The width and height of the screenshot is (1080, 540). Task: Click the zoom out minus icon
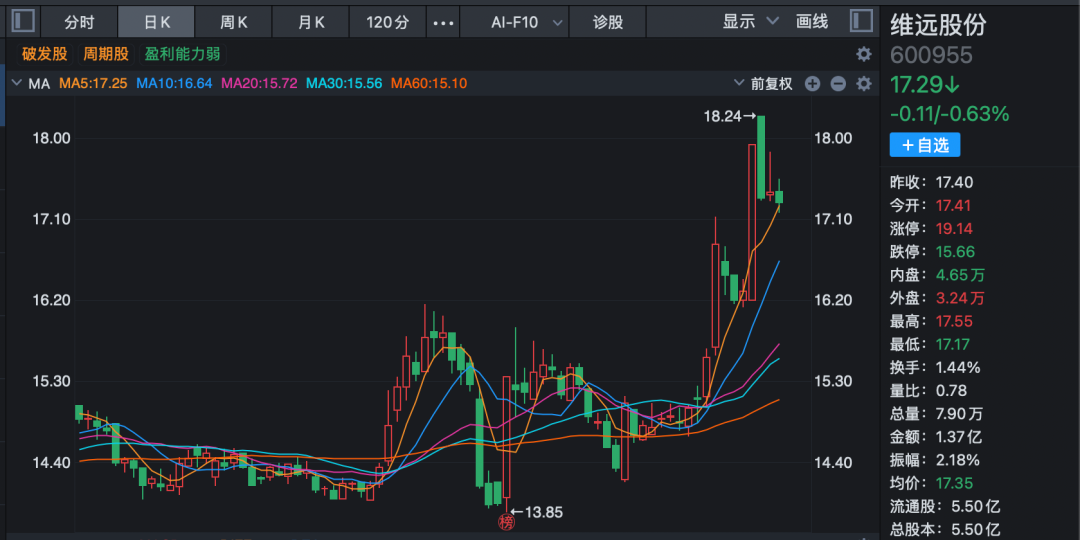click(x=838, y=84)
